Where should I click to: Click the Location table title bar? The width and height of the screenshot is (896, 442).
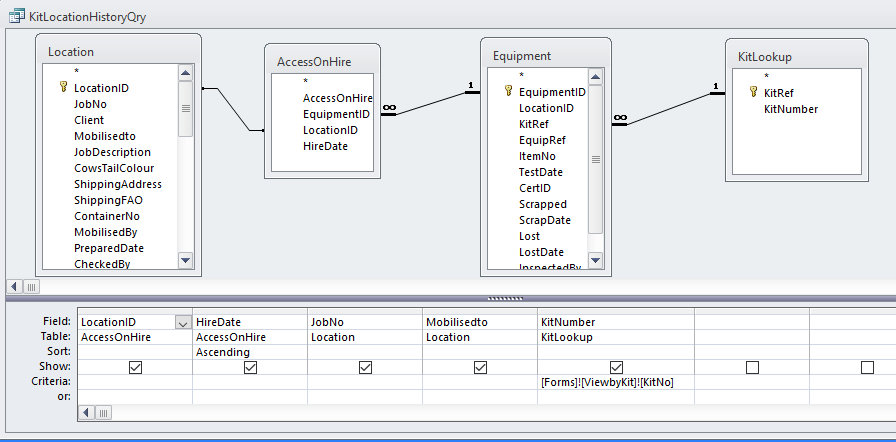coord(118,51)
